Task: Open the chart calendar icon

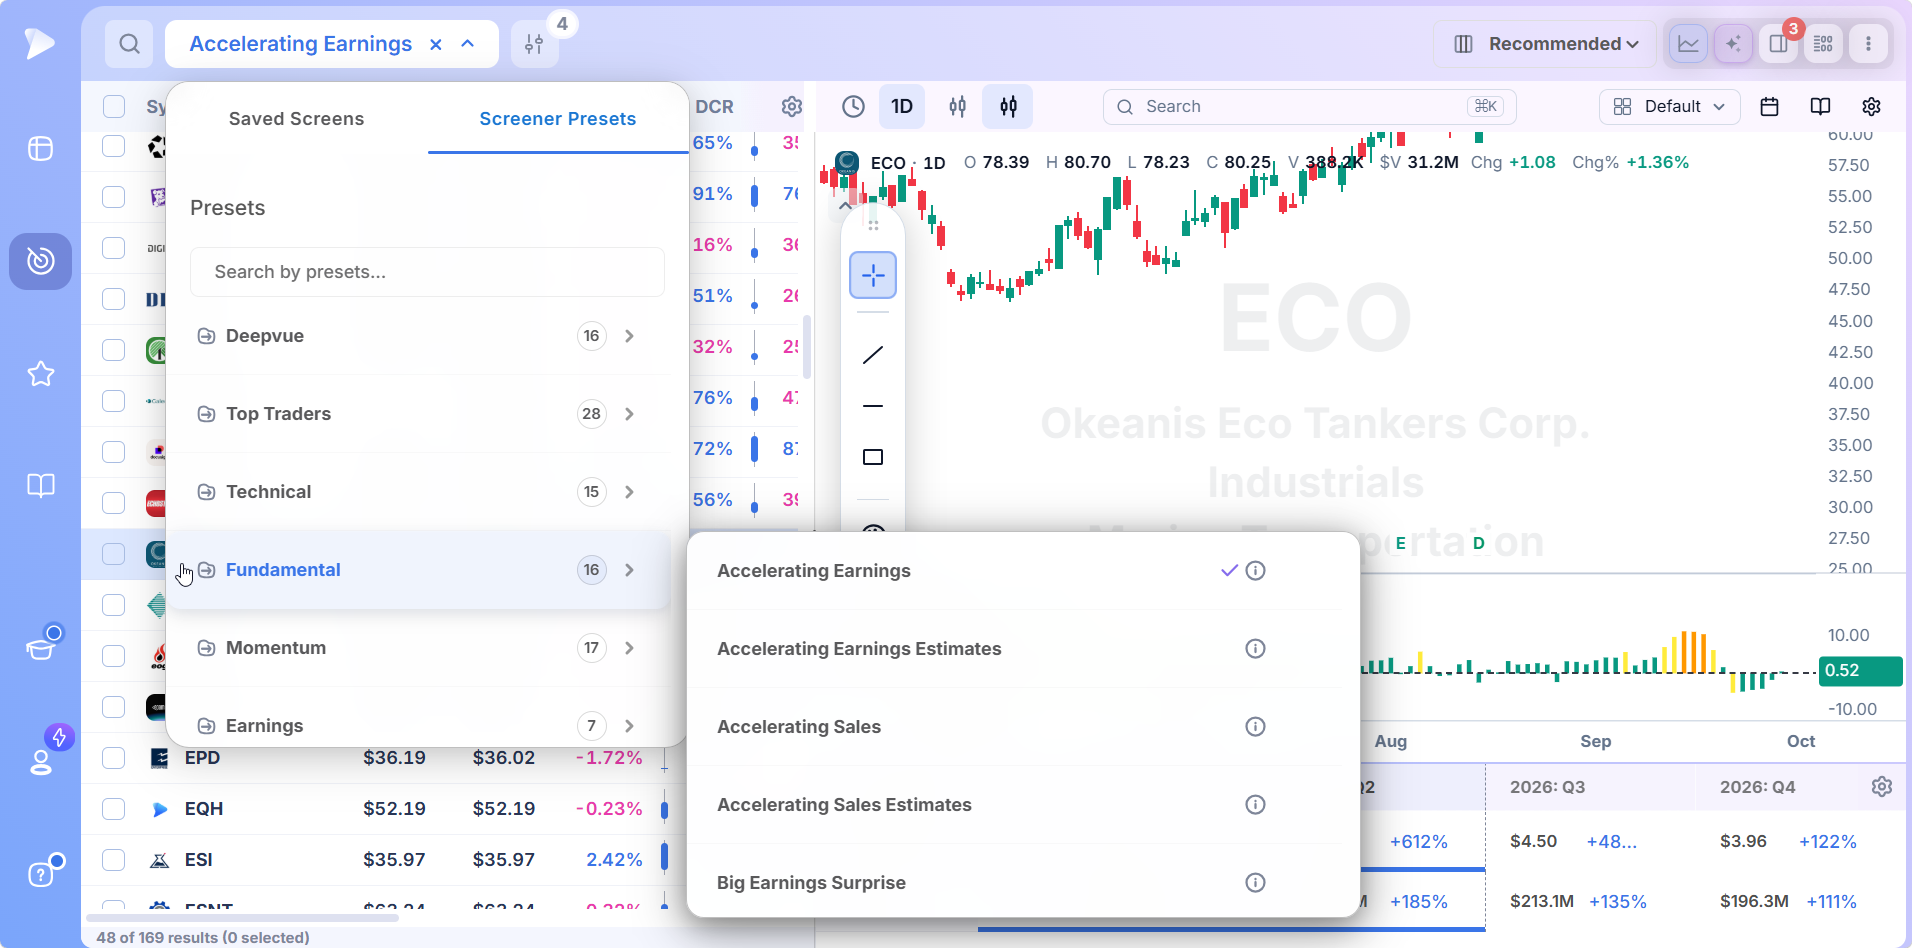Action: point(1769,107)
